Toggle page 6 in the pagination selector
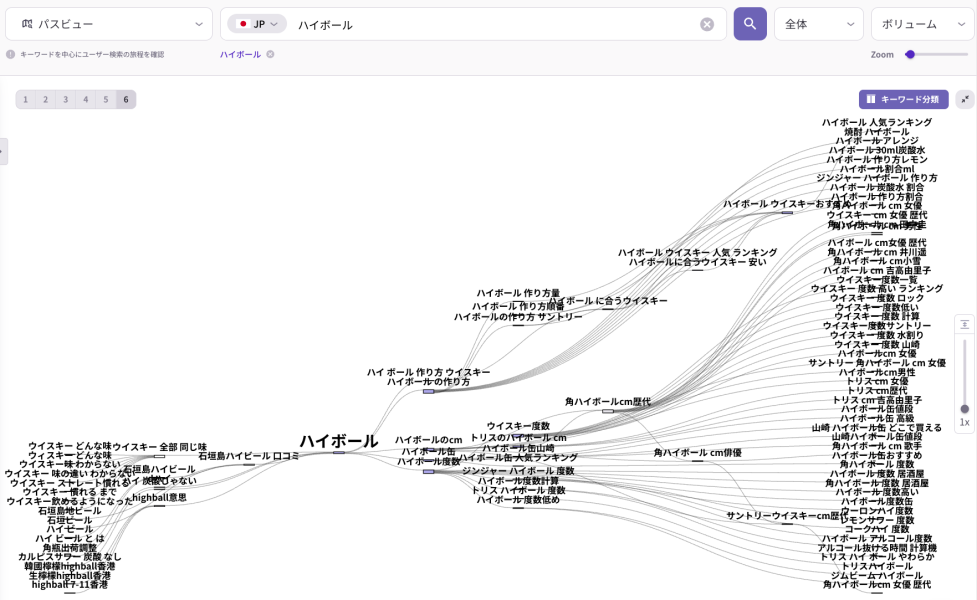This screenshot has height=600, width=977. click(x=125, y=99)
